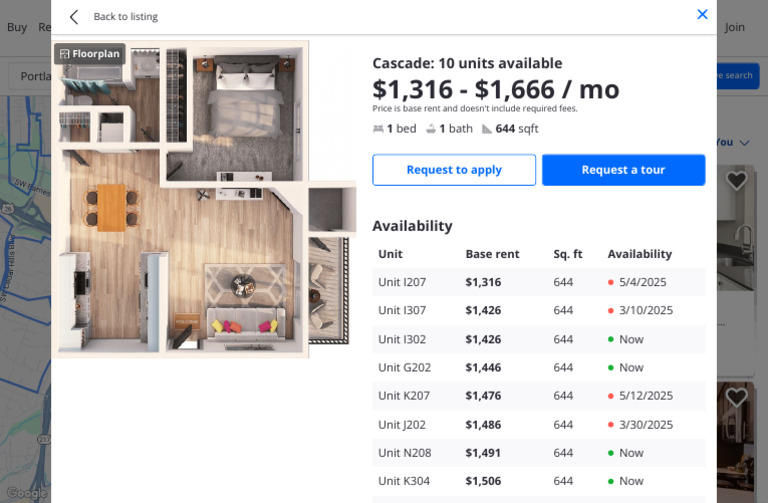
Task: Select Unit G202 available now row
Action: [x=538, y=367]
